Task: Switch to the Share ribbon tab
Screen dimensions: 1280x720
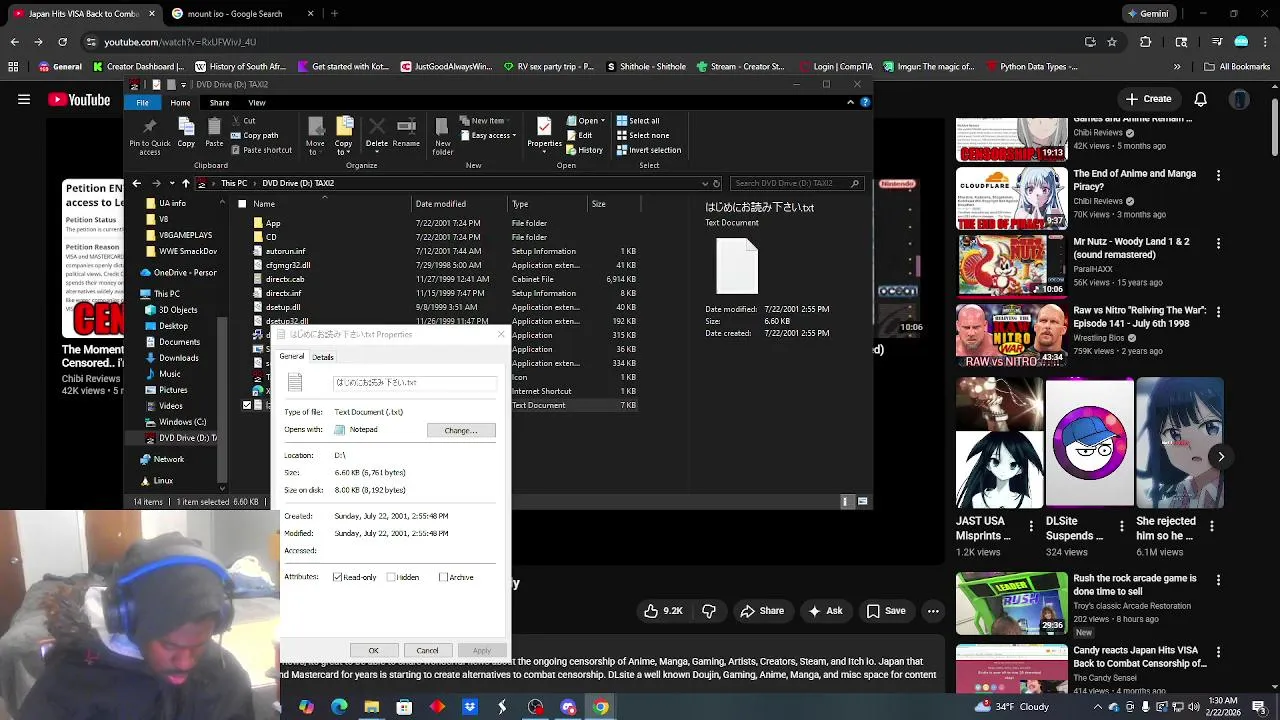Action: [x=219, y=103]
